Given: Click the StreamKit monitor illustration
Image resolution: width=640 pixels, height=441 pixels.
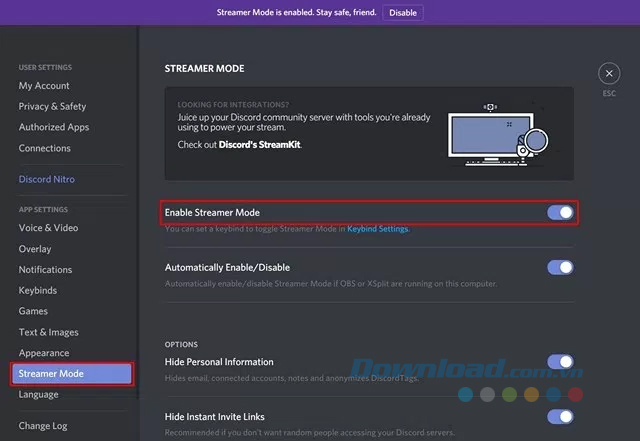Looking at the screenshot, I should (498, 135).
